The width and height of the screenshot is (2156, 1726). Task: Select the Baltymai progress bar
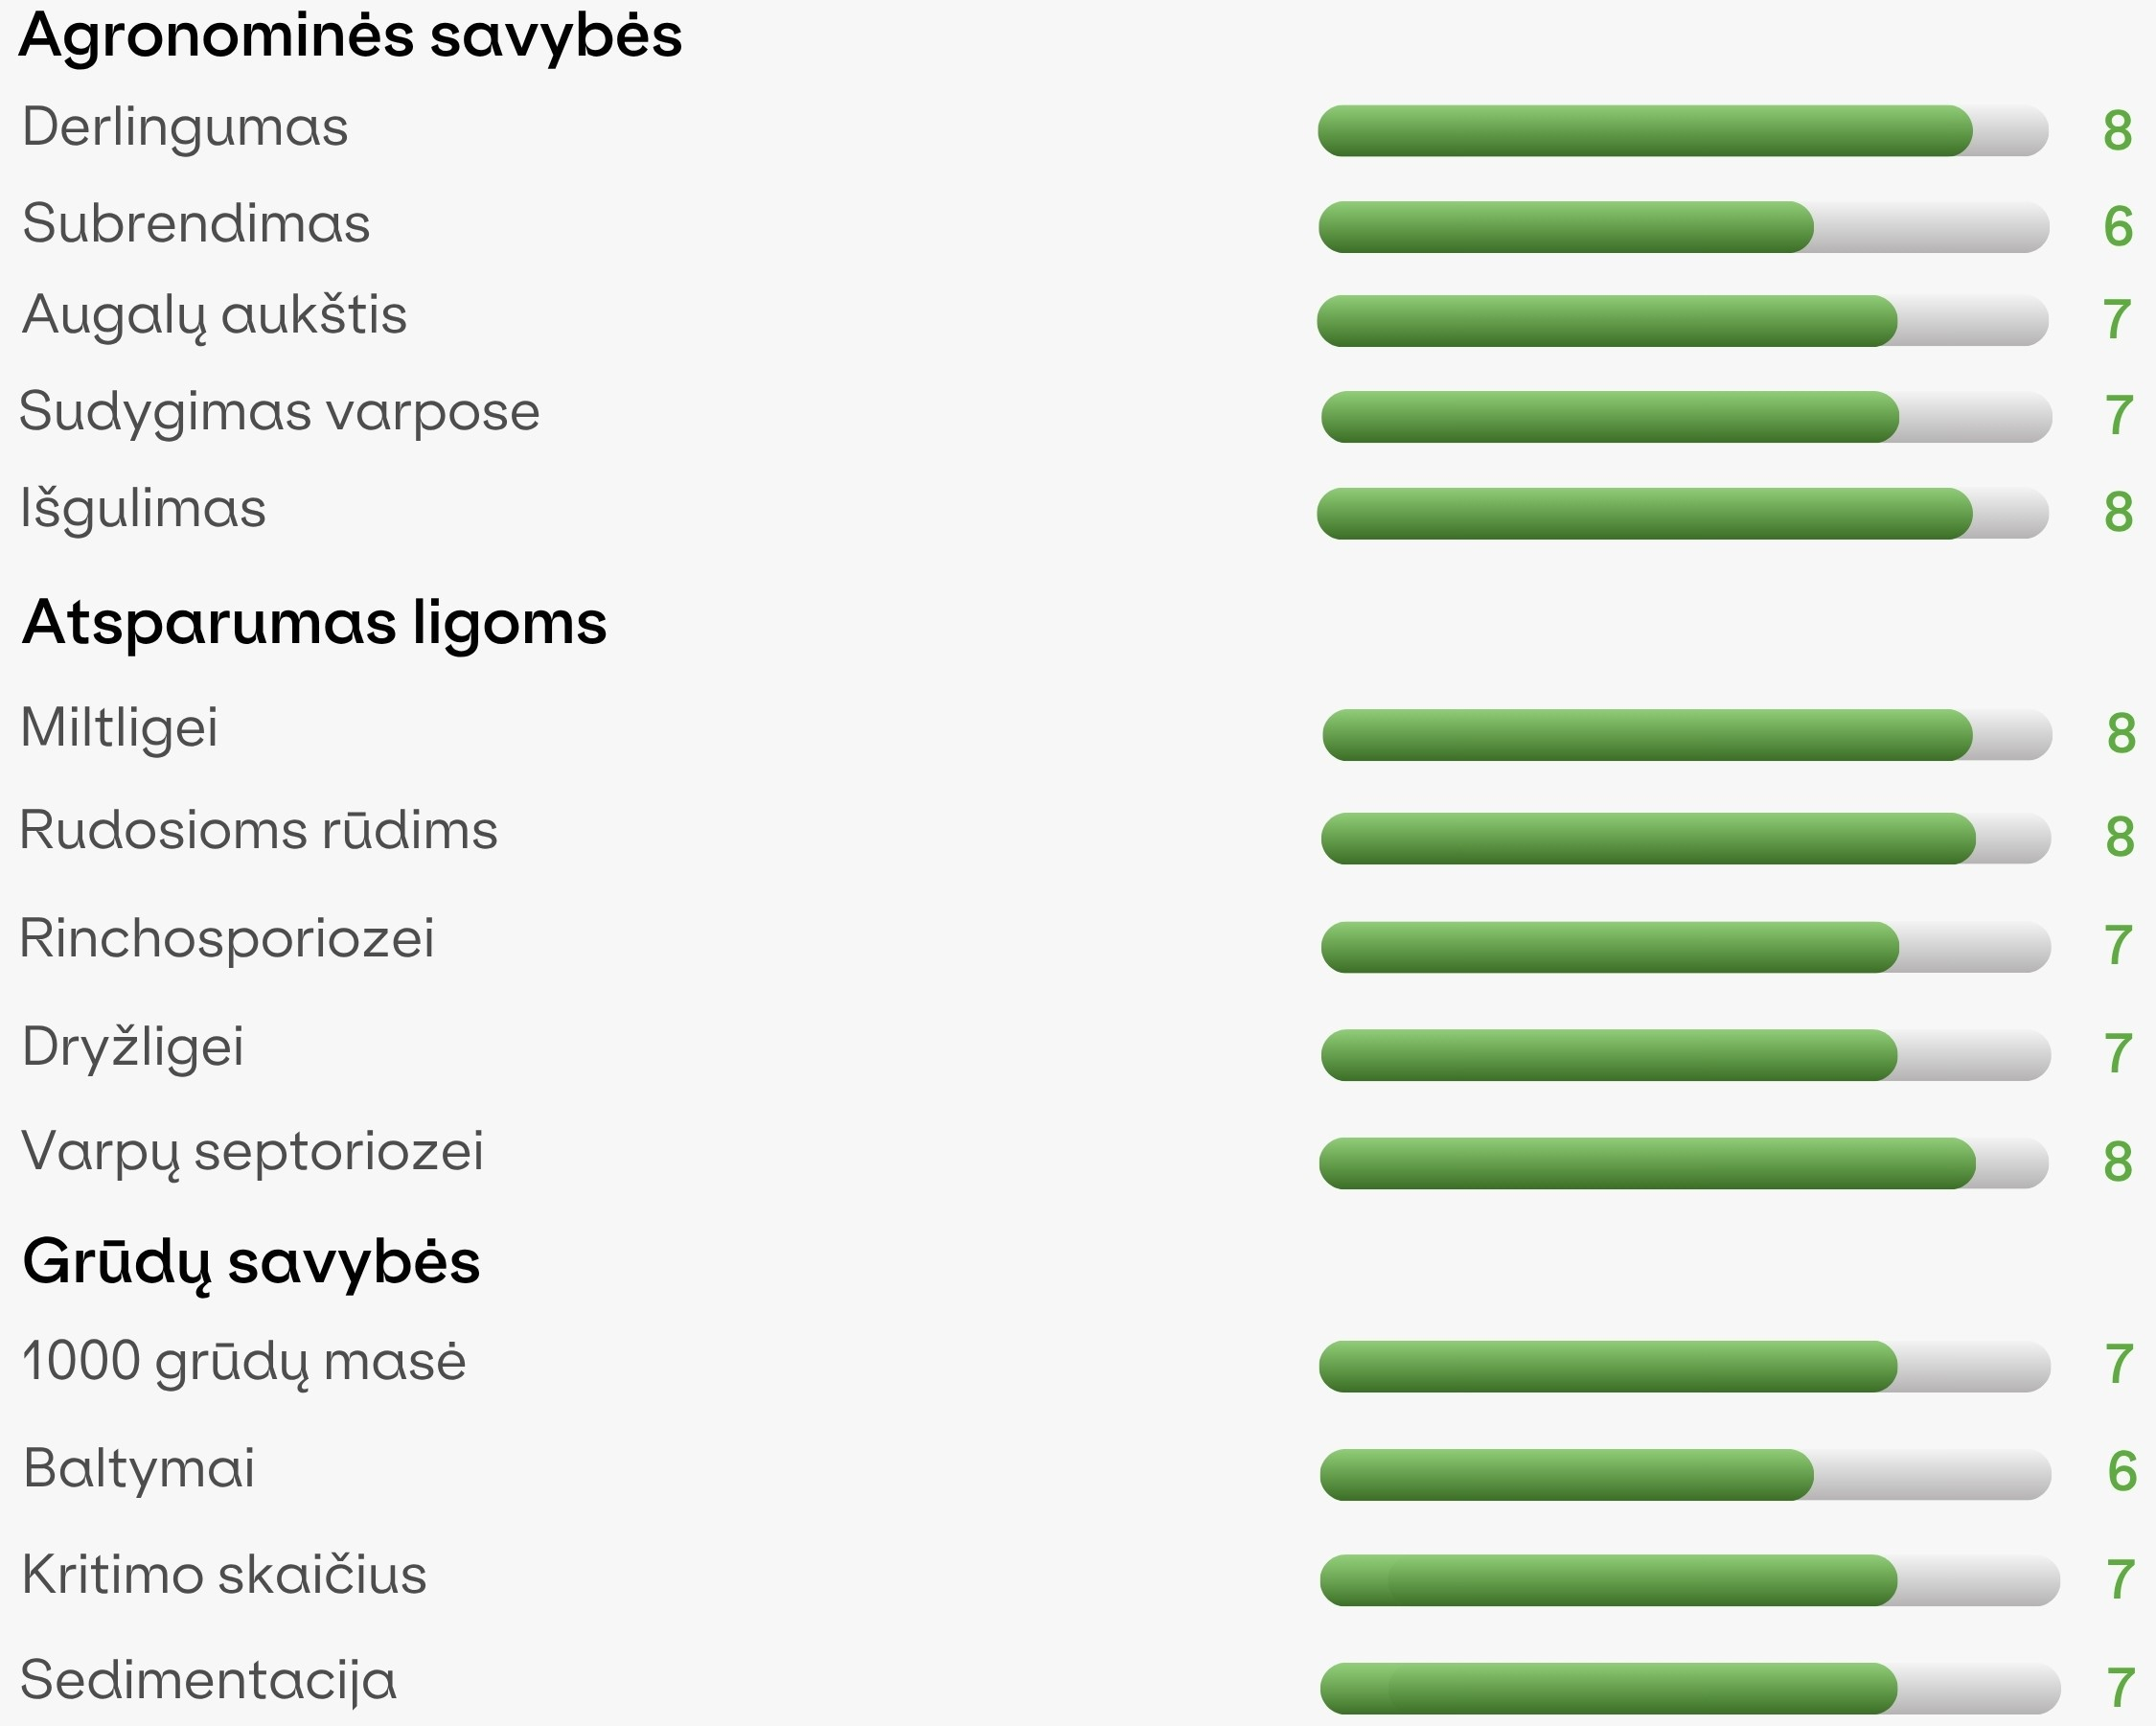[1686, 1474]
